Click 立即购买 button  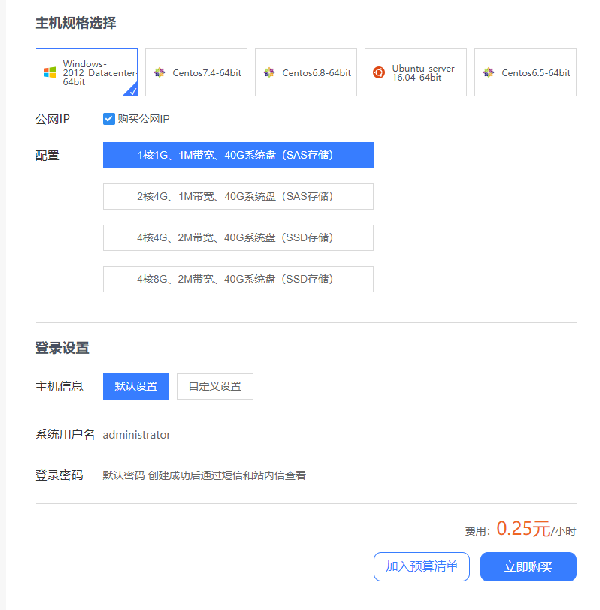click(528, 566)
